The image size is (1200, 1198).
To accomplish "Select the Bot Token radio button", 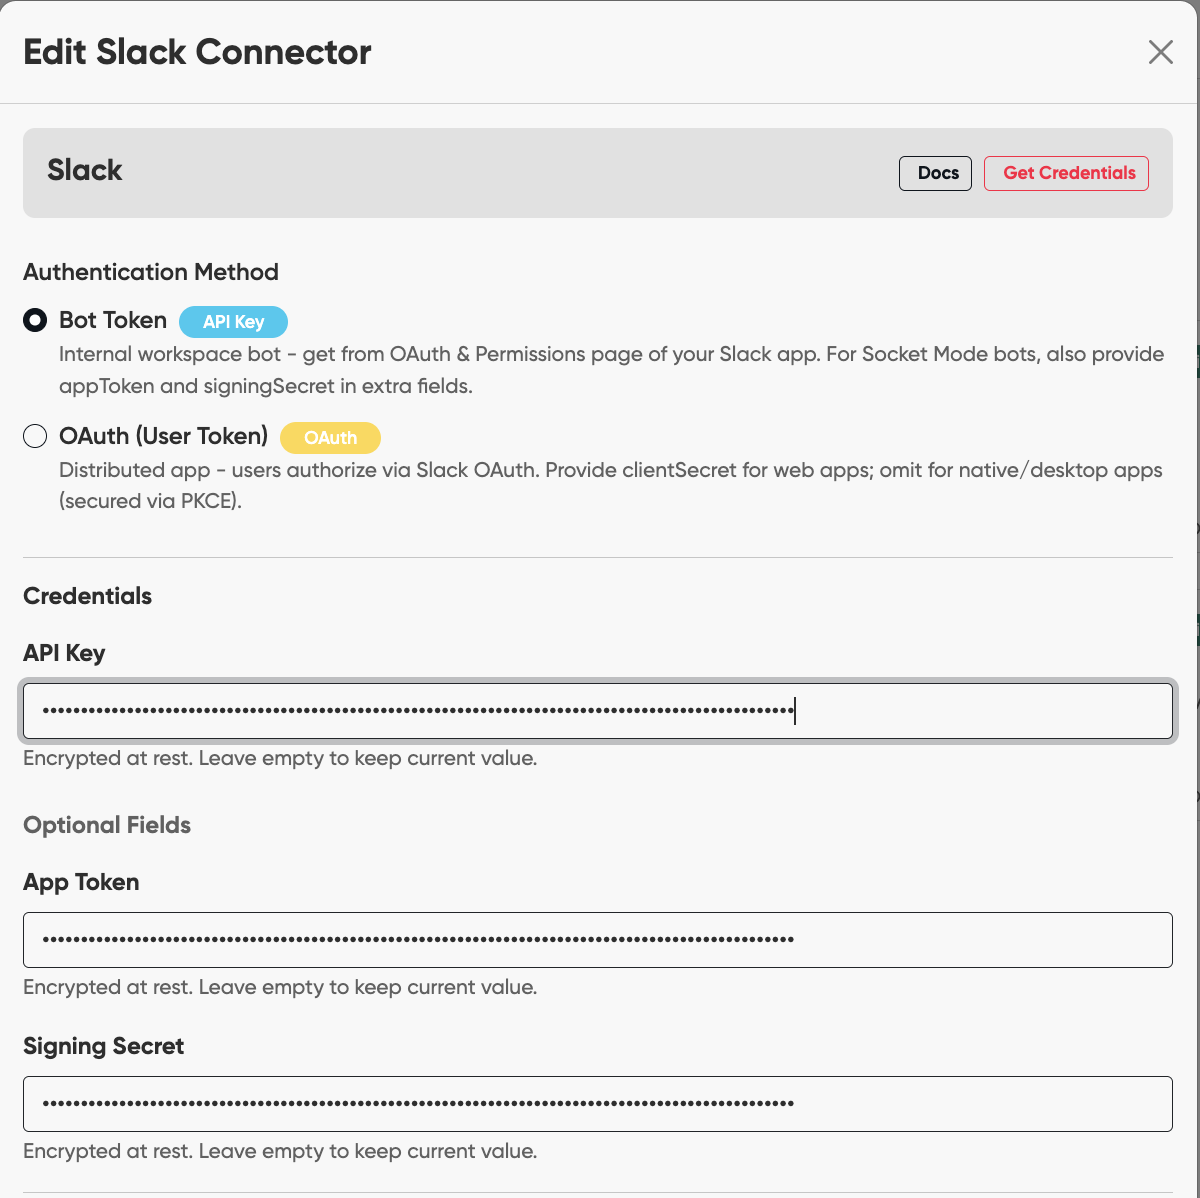I will pyautogui.click(x=35, y=320).
